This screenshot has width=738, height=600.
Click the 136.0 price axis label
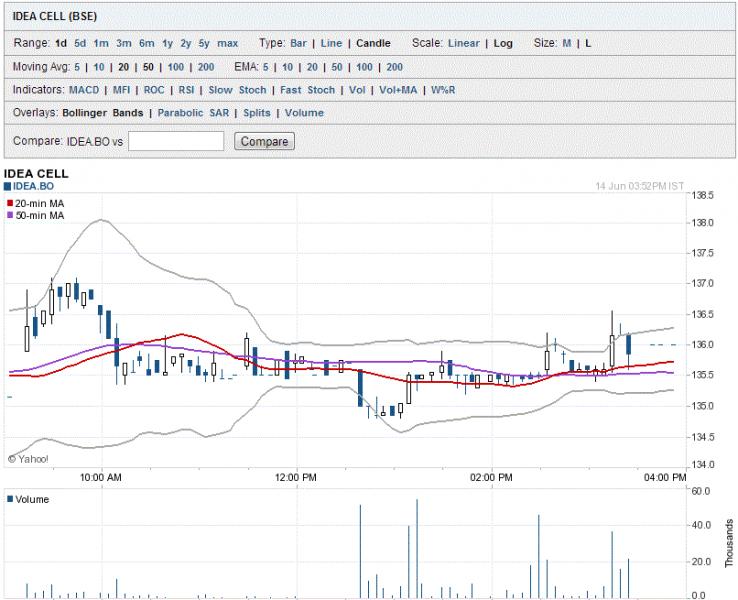[702, 344]
